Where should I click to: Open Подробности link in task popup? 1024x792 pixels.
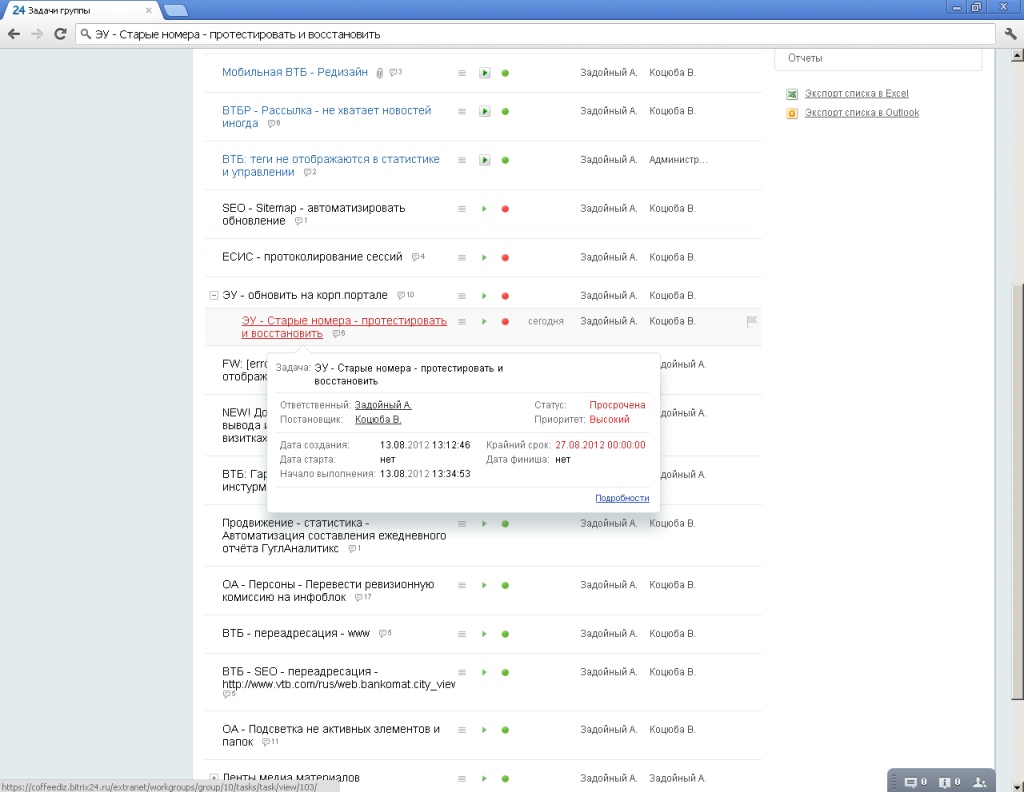pos(622,498)
